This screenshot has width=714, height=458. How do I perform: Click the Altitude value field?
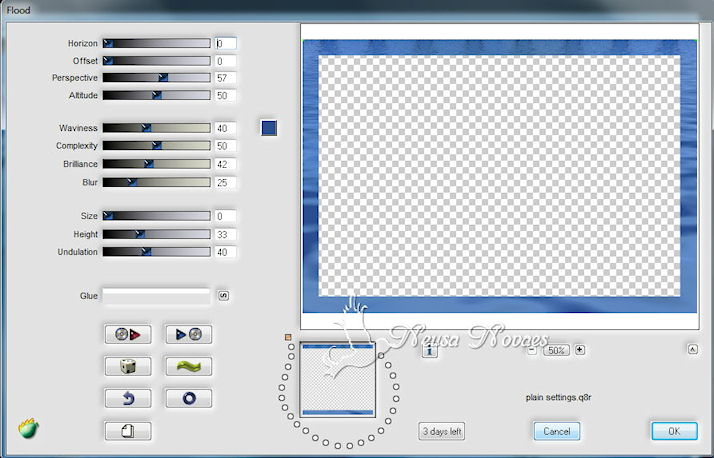point(226,95)
